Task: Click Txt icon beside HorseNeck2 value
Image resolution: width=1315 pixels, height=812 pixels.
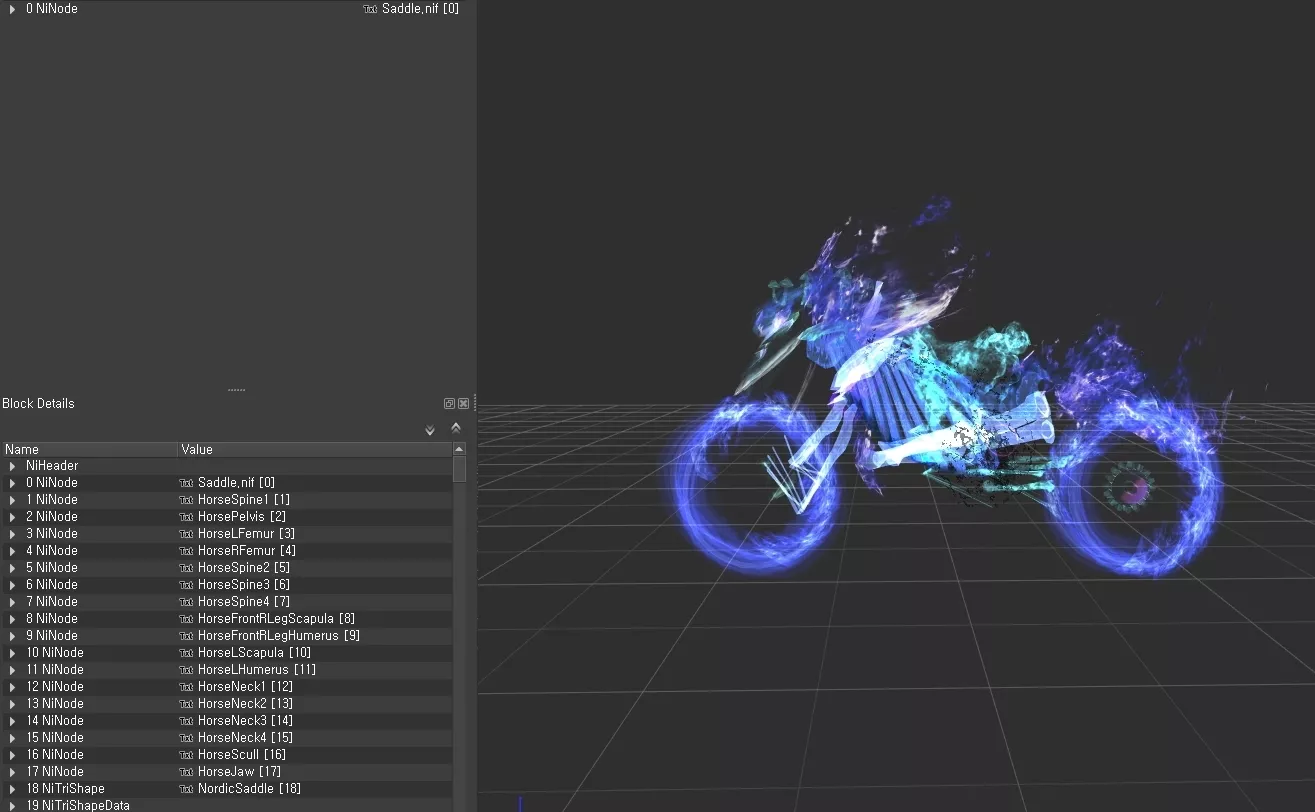Action: coord(186,704)
